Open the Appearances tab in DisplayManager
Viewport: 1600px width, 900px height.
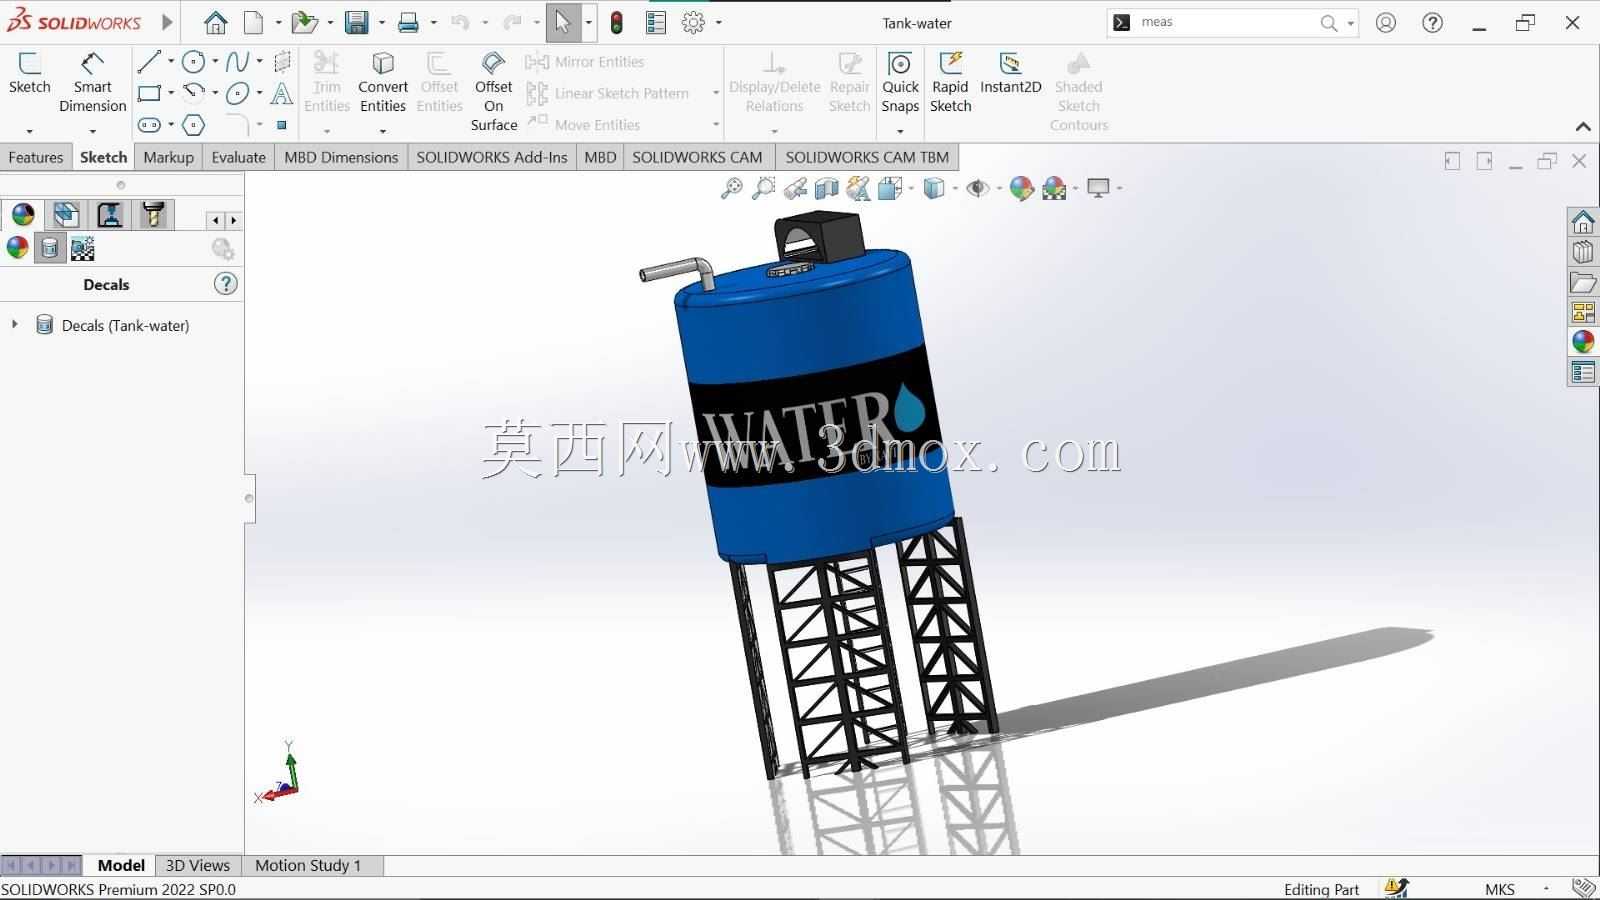click(18, 248)
